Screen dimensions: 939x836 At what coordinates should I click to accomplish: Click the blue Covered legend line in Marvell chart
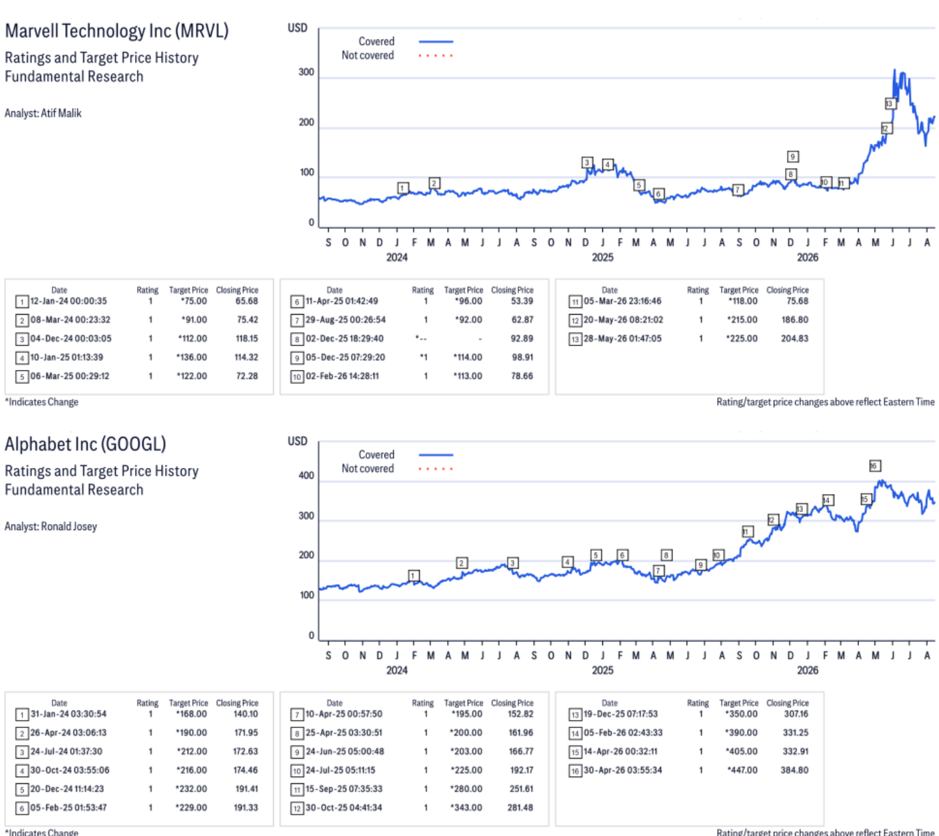click(x=436, y=41)
